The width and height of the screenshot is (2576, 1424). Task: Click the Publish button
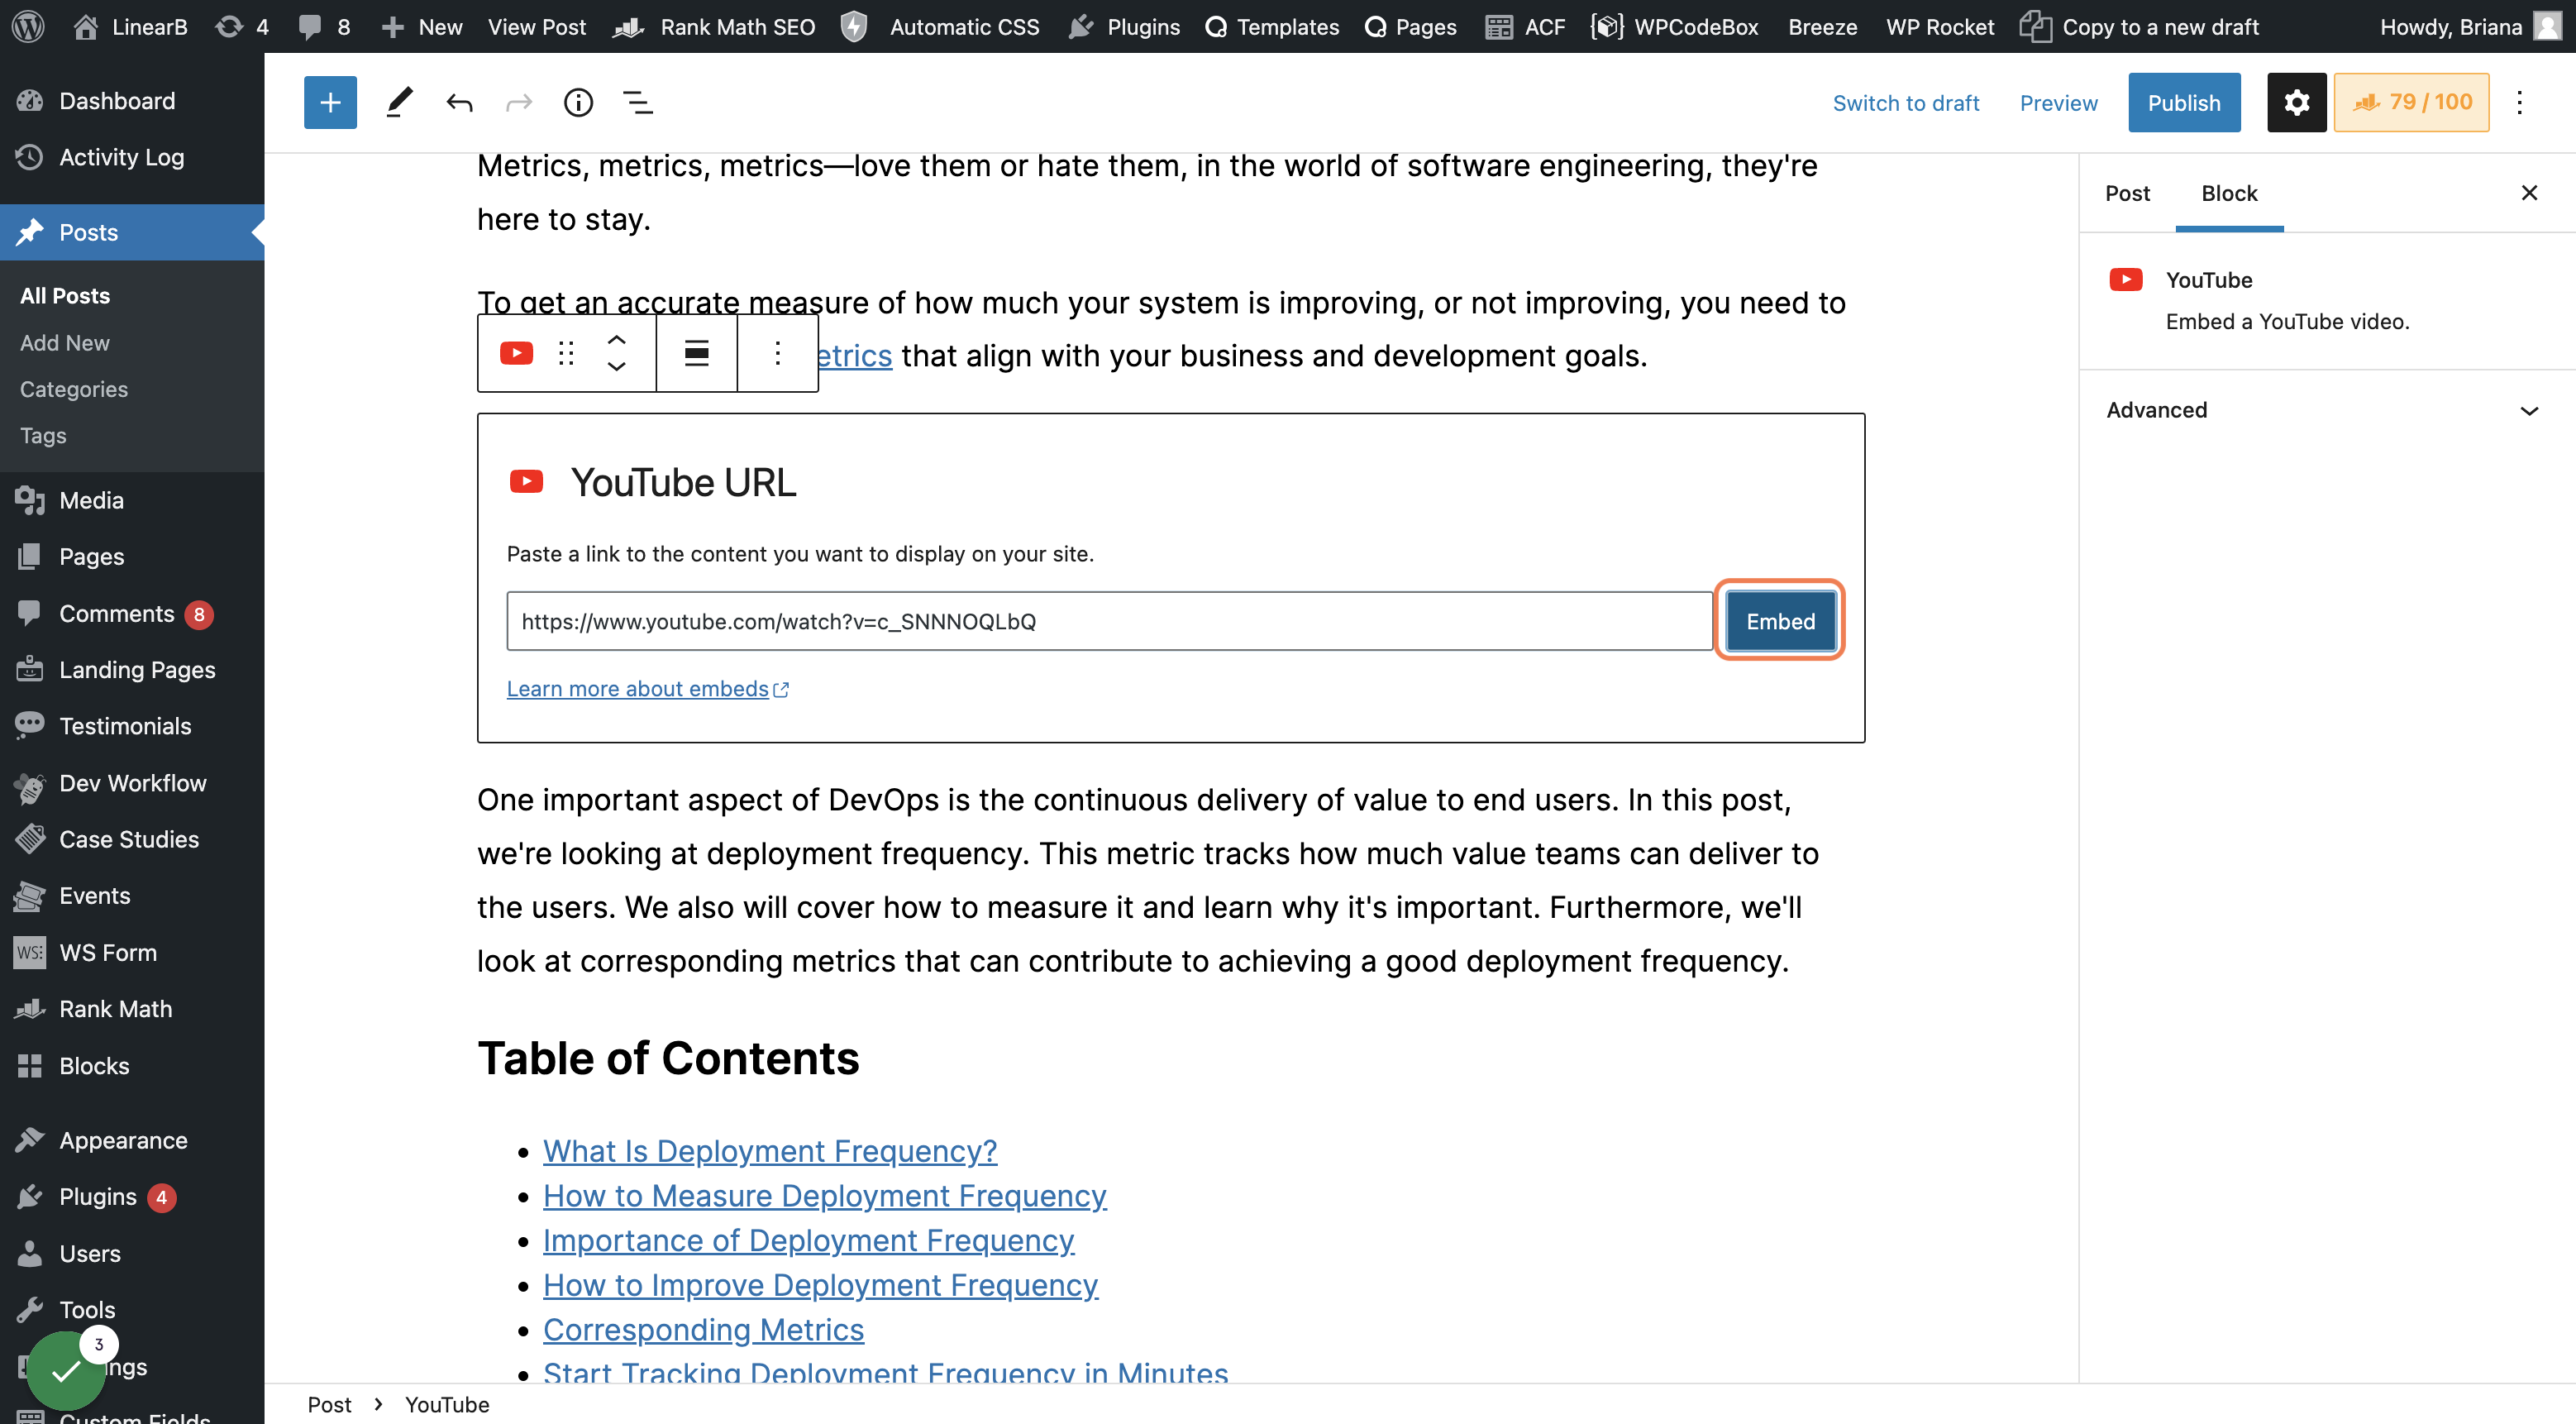click(x=2183, y=102)
